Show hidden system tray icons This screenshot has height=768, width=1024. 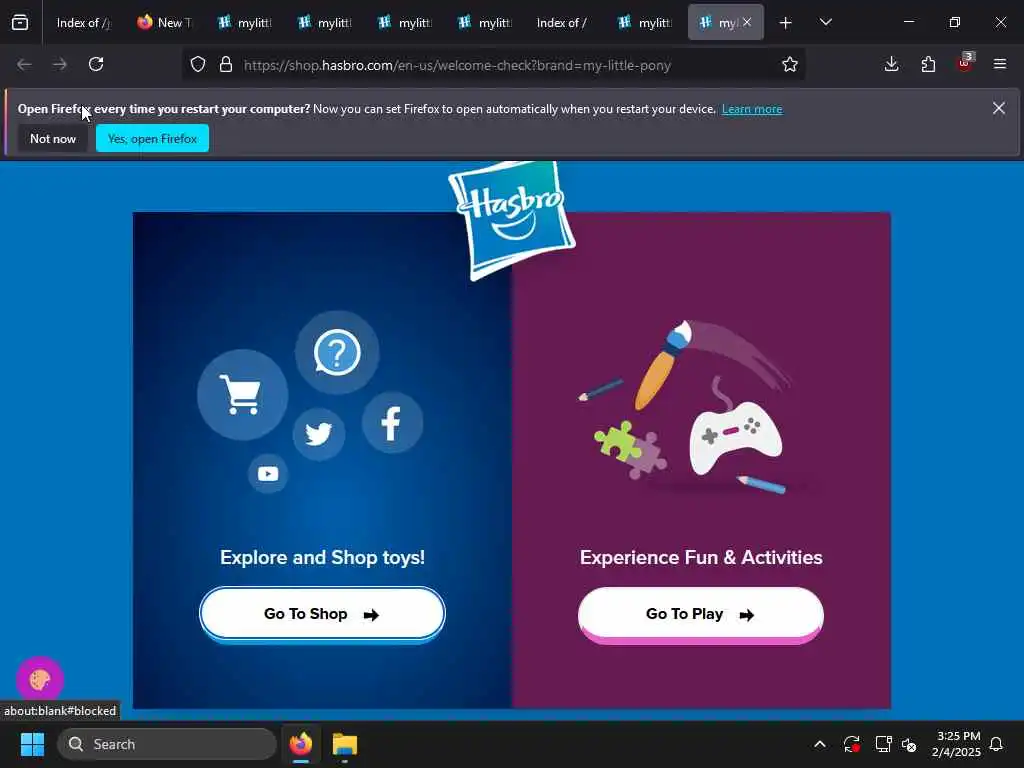coord(820,744)
